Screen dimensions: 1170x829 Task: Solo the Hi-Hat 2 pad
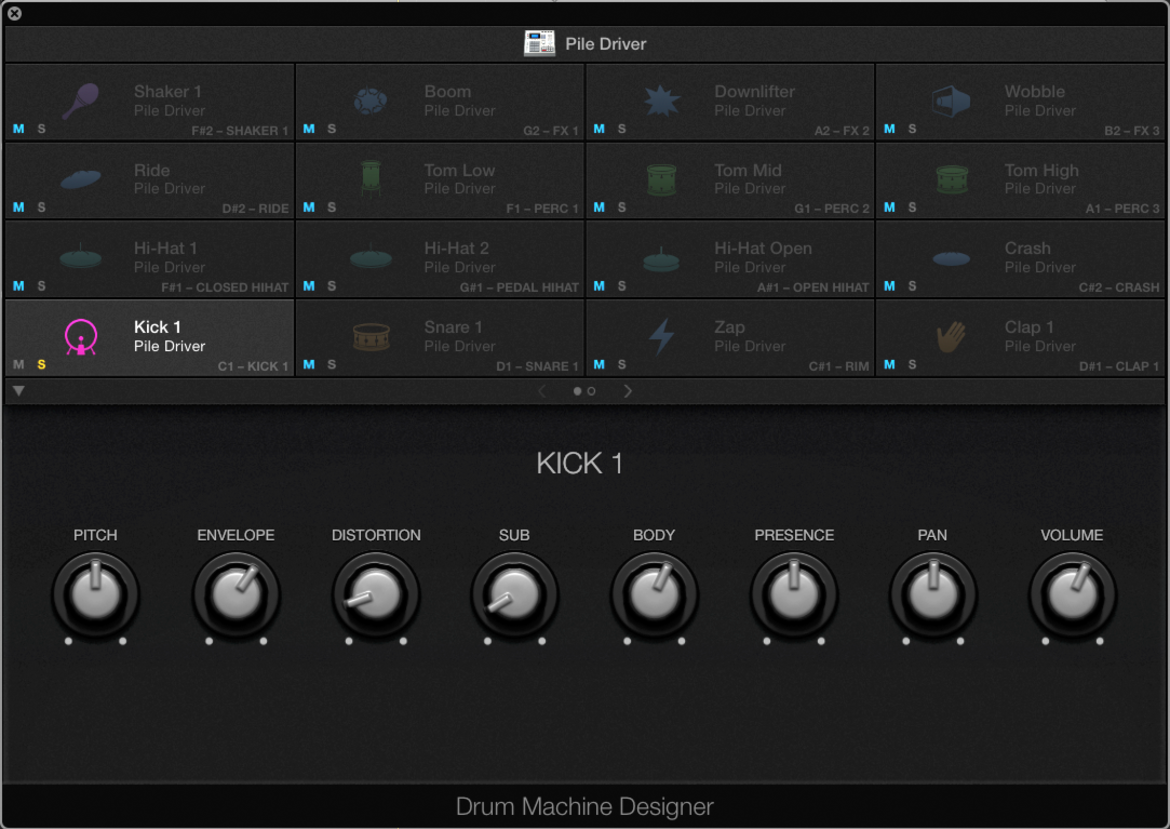[331, 287]
